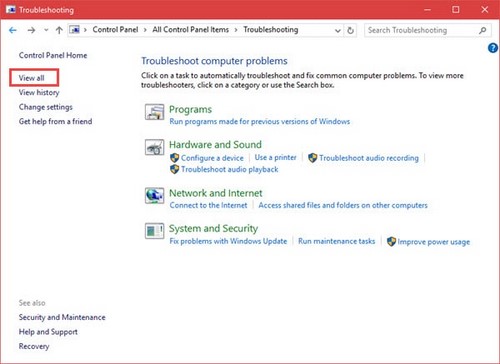Image resolution: width=500 pixels, height=364 pixels.
Task: Click shield icon beside Troubleshoot audio playback
Action: coord(175,169)
